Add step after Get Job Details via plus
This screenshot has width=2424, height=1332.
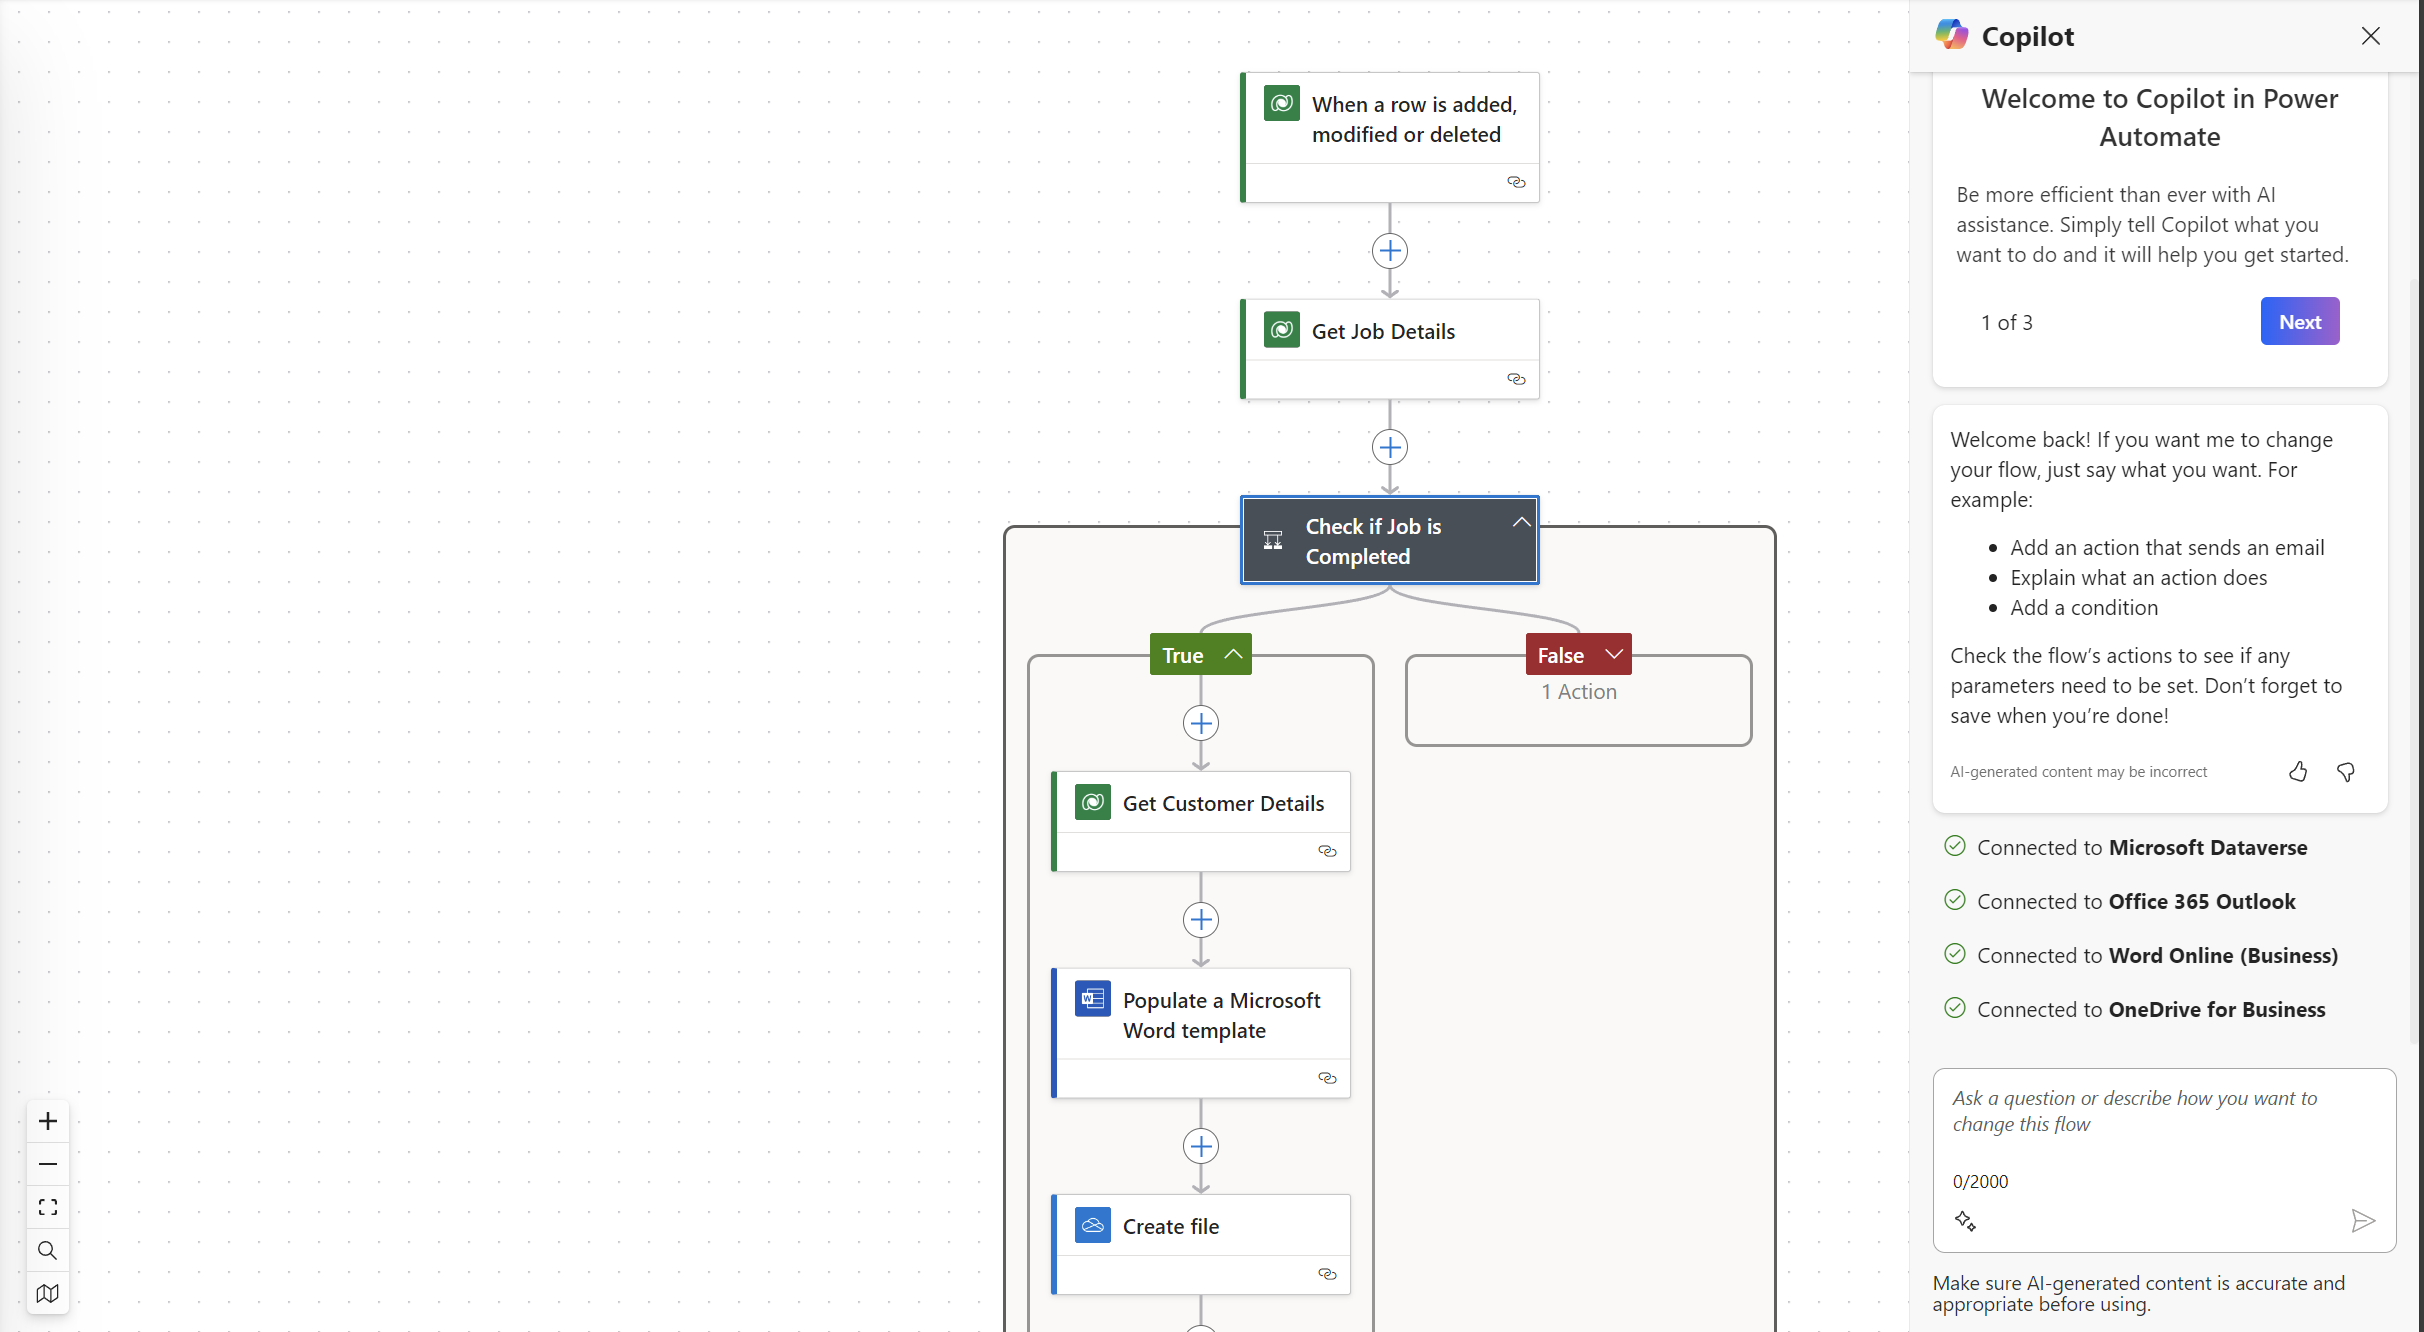(x=1390, y=447)
